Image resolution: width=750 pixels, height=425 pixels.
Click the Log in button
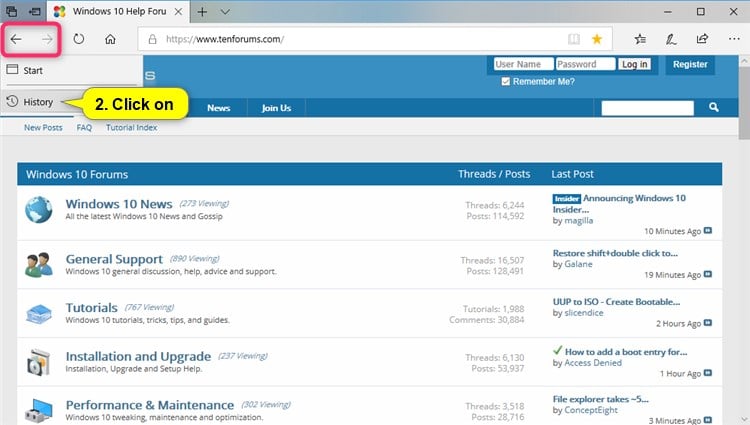coord(634,64)
